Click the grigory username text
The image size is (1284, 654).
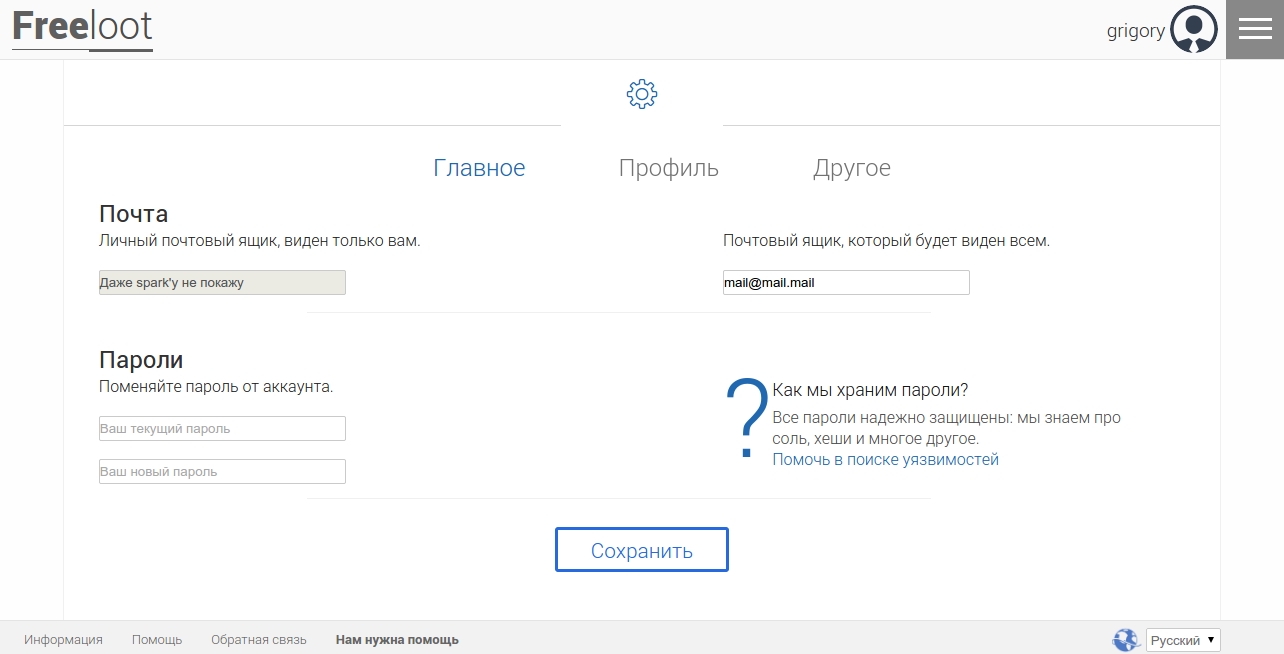1136,31
